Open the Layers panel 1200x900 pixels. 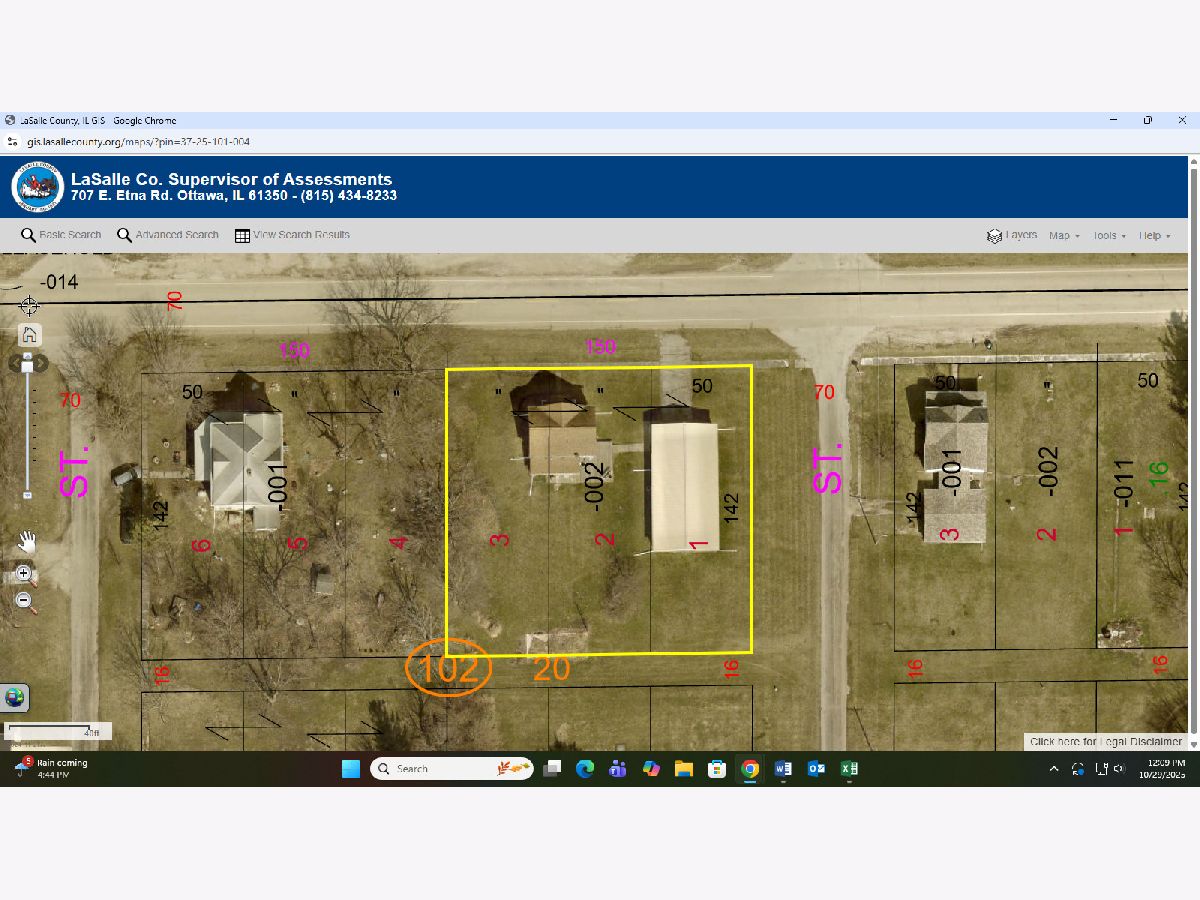1012,235
